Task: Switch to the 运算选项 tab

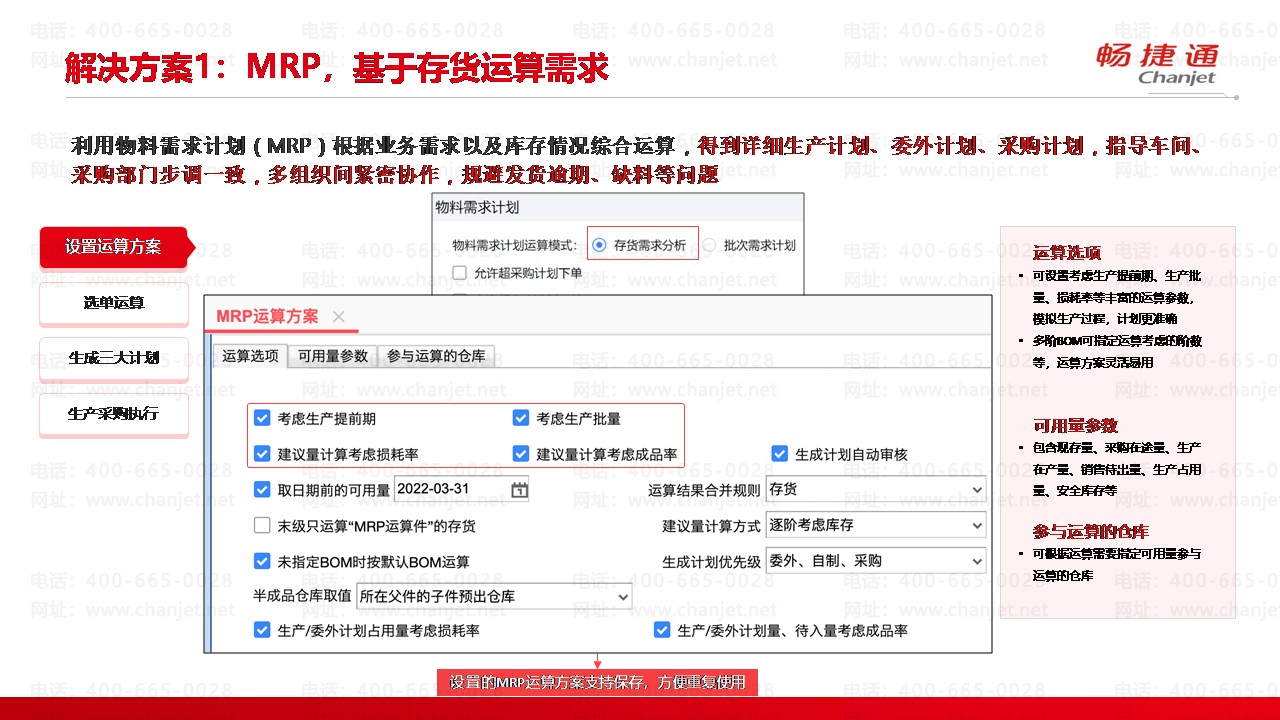Action: click(x=250, y=356)
